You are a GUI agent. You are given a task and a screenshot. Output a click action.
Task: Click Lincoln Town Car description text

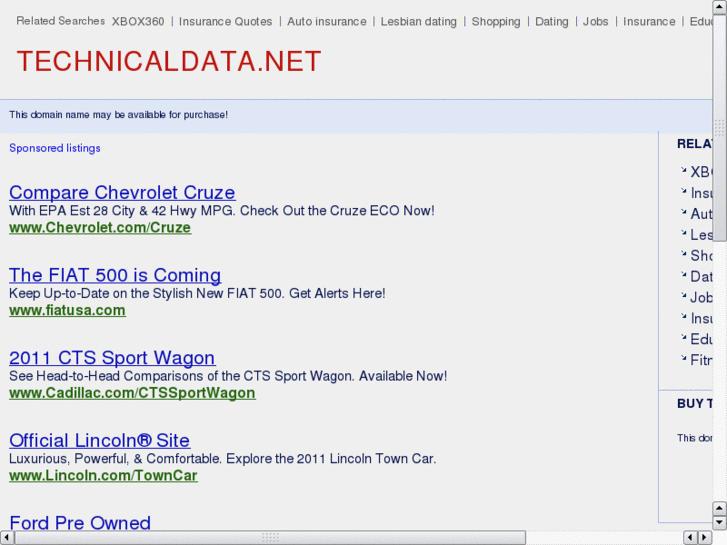pos(223,458)
